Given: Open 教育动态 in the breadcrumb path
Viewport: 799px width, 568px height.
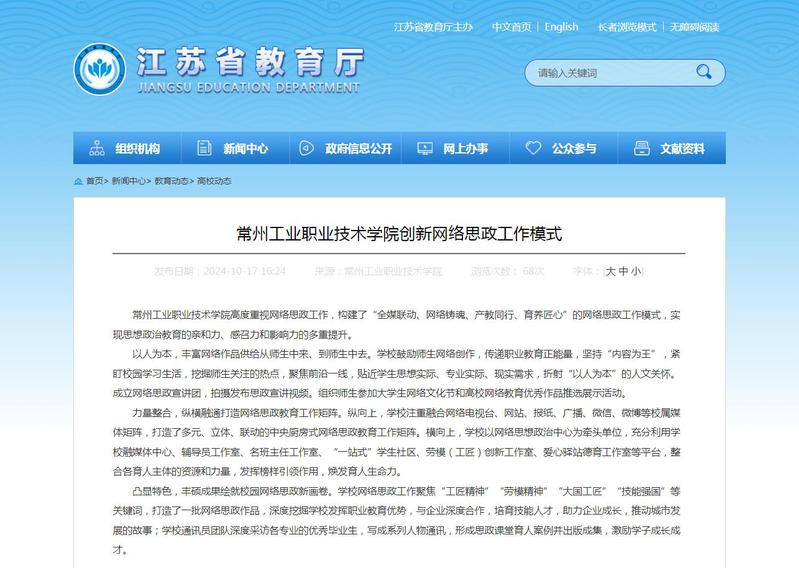Looking at the screenshot, I should [x=172, y=181].
